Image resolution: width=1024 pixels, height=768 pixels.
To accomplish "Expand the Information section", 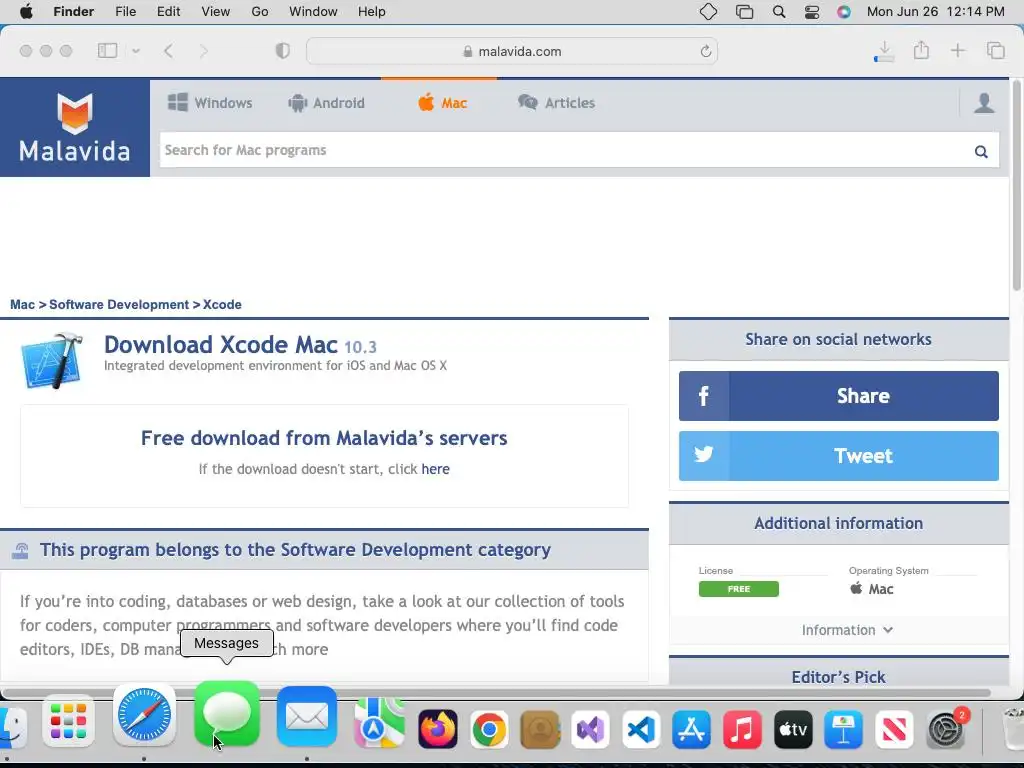I will click(847, 630).
